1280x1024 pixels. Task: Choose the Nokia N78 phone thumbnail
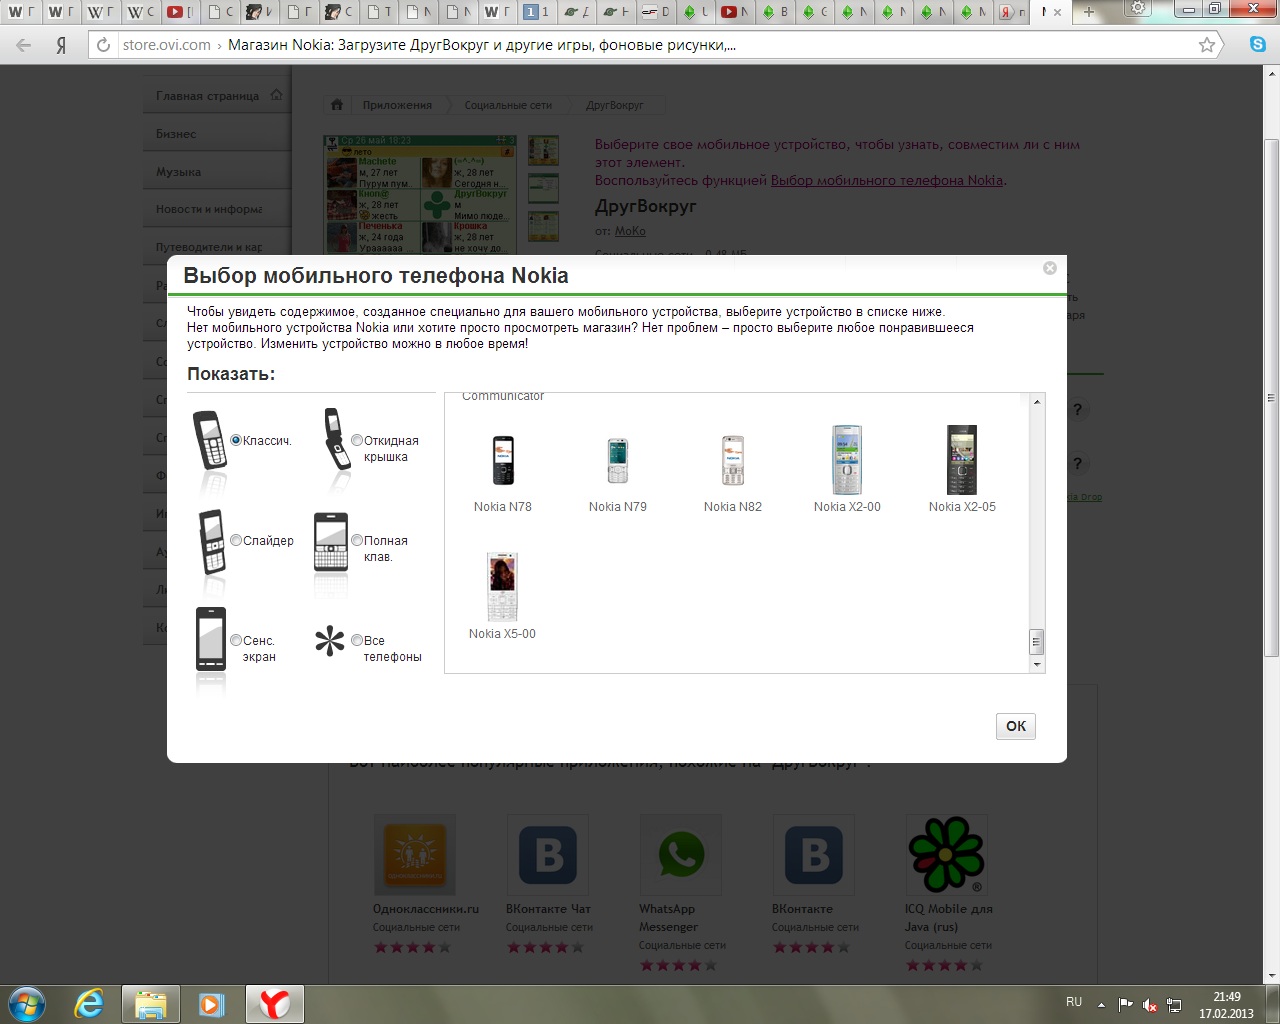coord(503,461)
